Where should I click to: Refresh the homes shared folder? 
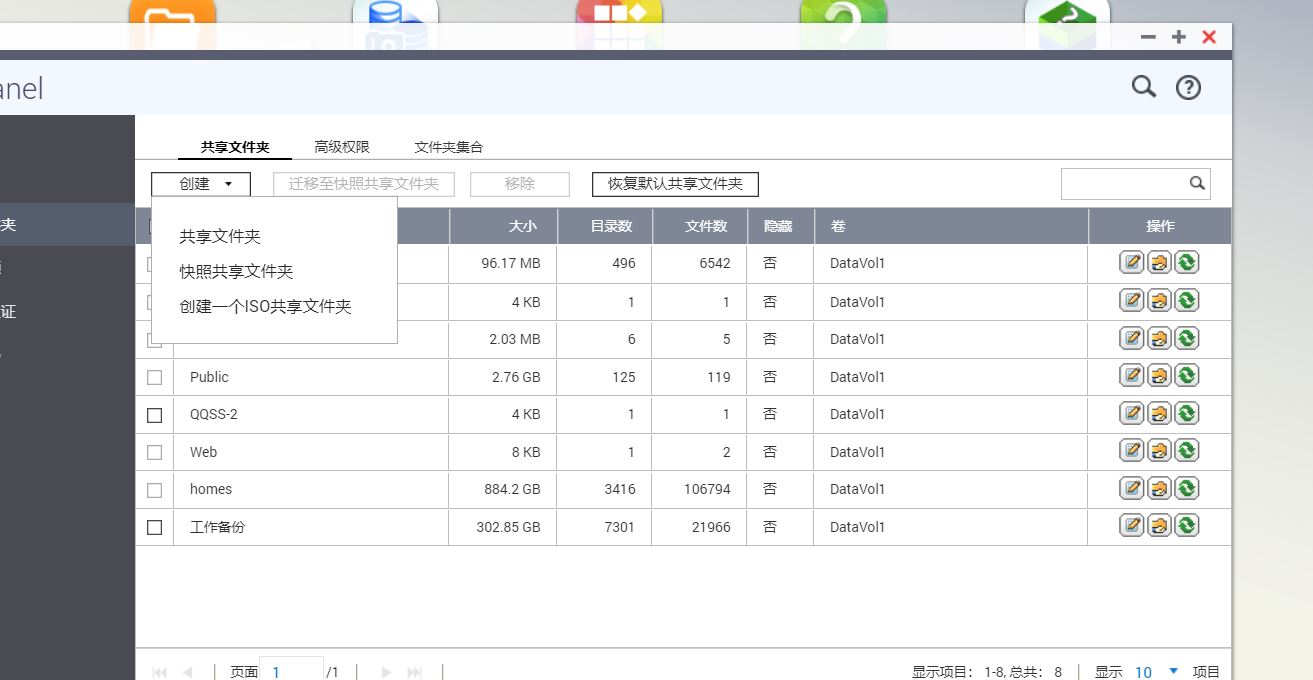[1186, 487]
